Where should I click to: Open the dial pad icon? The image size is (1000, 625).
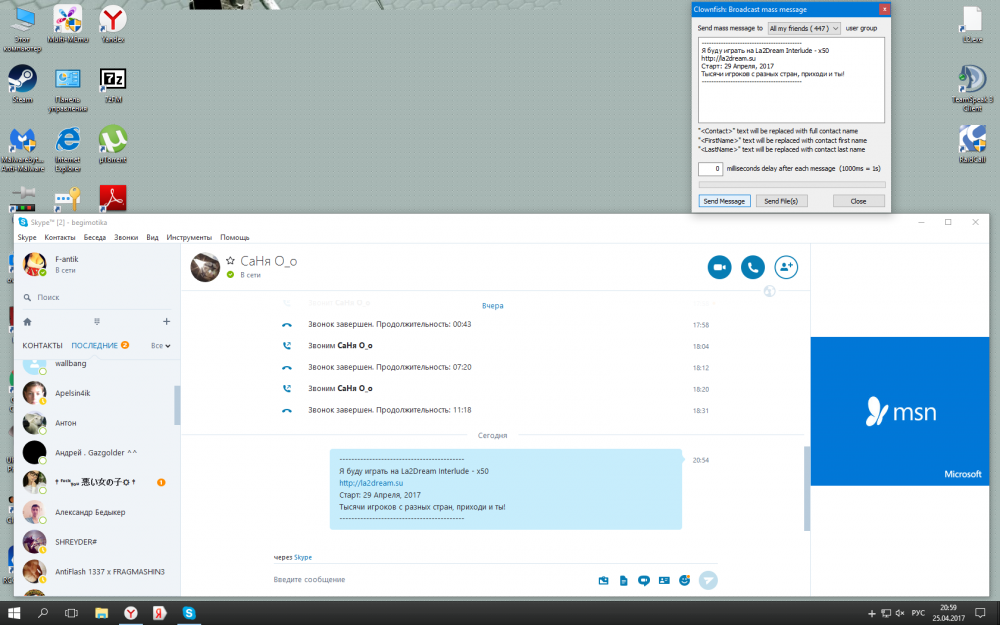pyautogui.click(x=97, y=322)
